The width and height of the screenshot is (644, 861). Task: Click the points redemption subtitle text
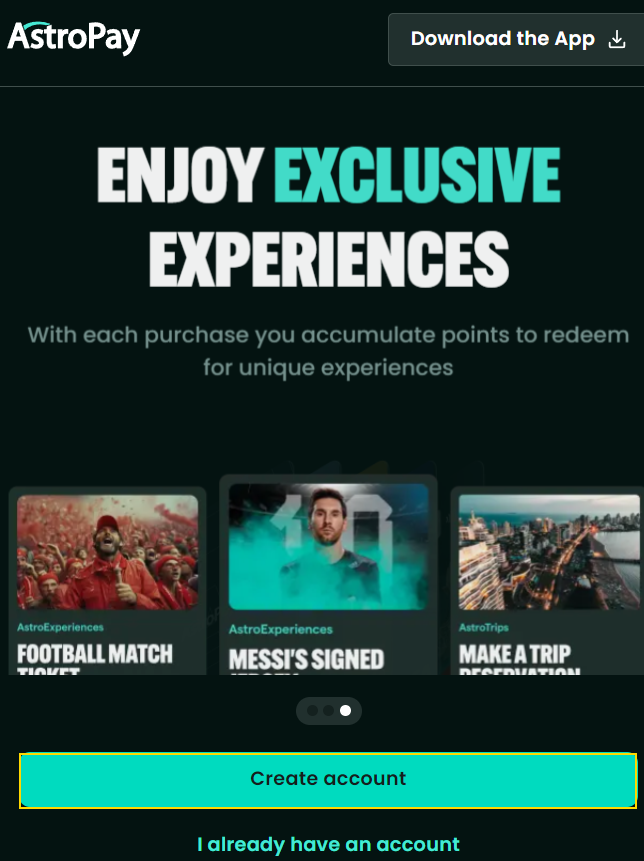pos(328,351)
